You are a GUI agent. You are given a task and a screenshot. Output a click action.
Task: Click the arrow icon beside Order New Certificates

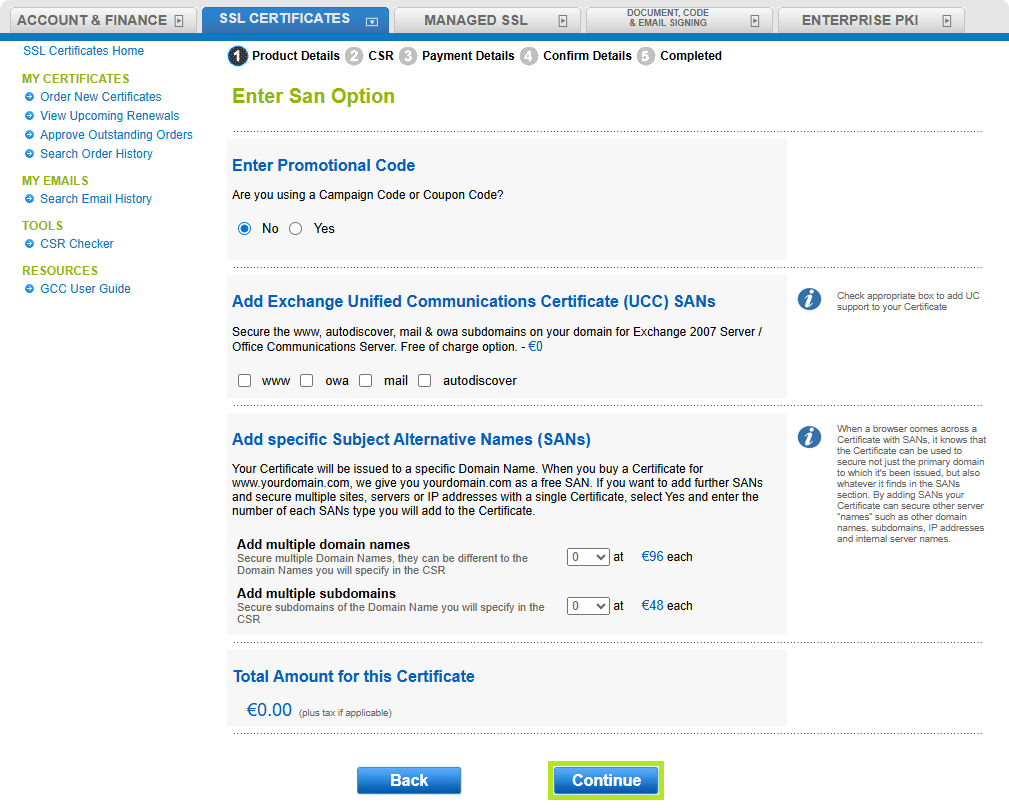tap(30, 97)
